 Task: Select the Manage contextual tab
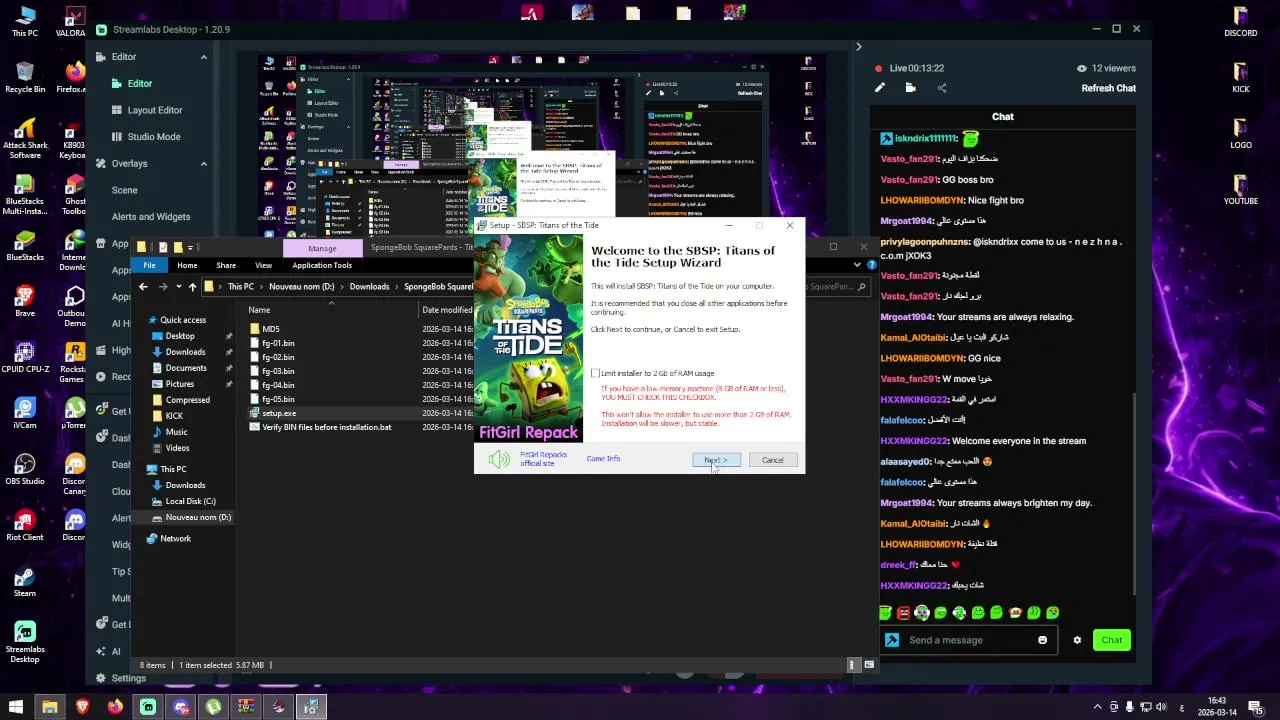coord(322,248)
